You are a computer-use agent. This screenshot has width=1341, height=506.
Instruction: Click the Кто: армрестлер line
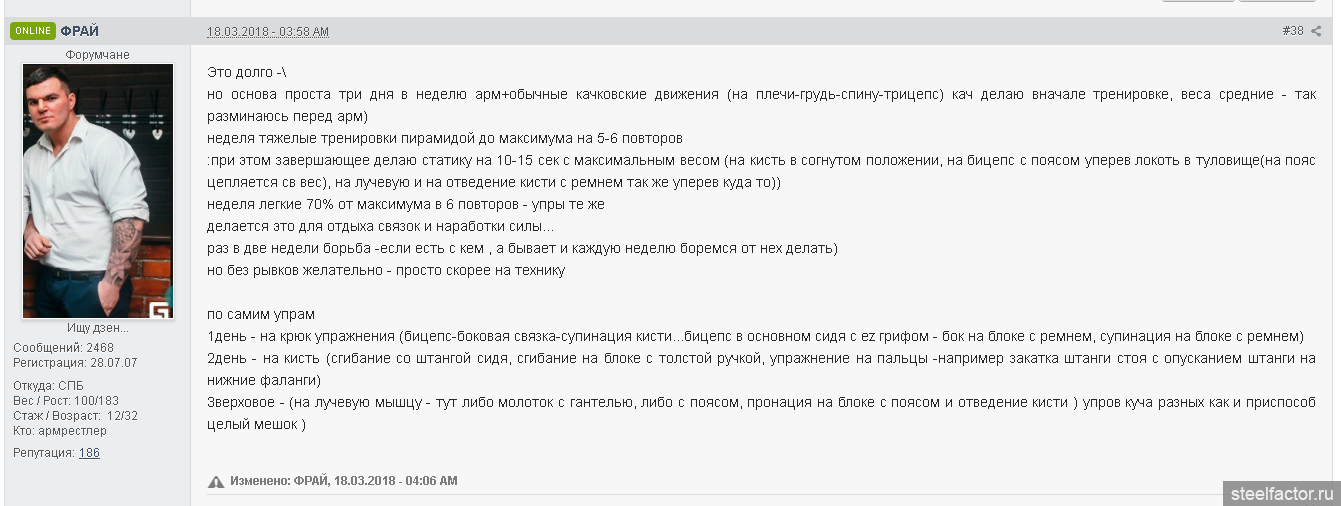tap(60, 431)
